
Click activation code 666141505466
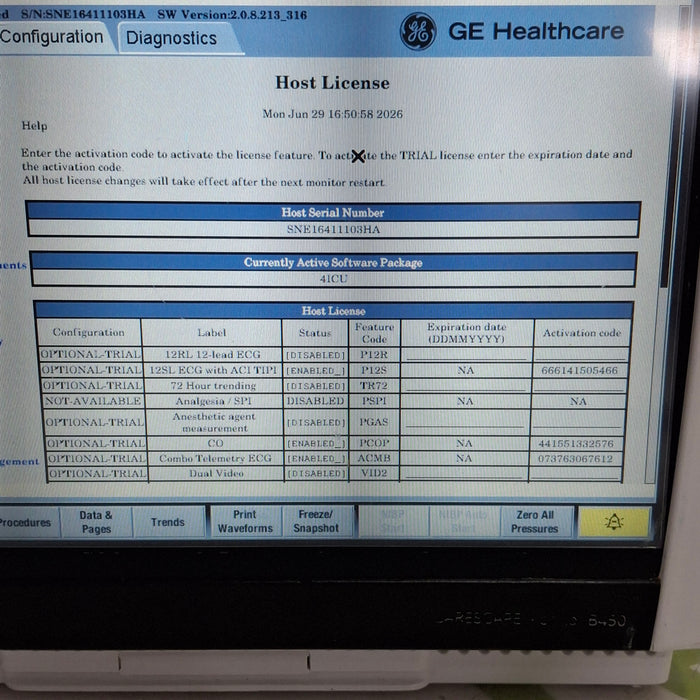(579, 370)
